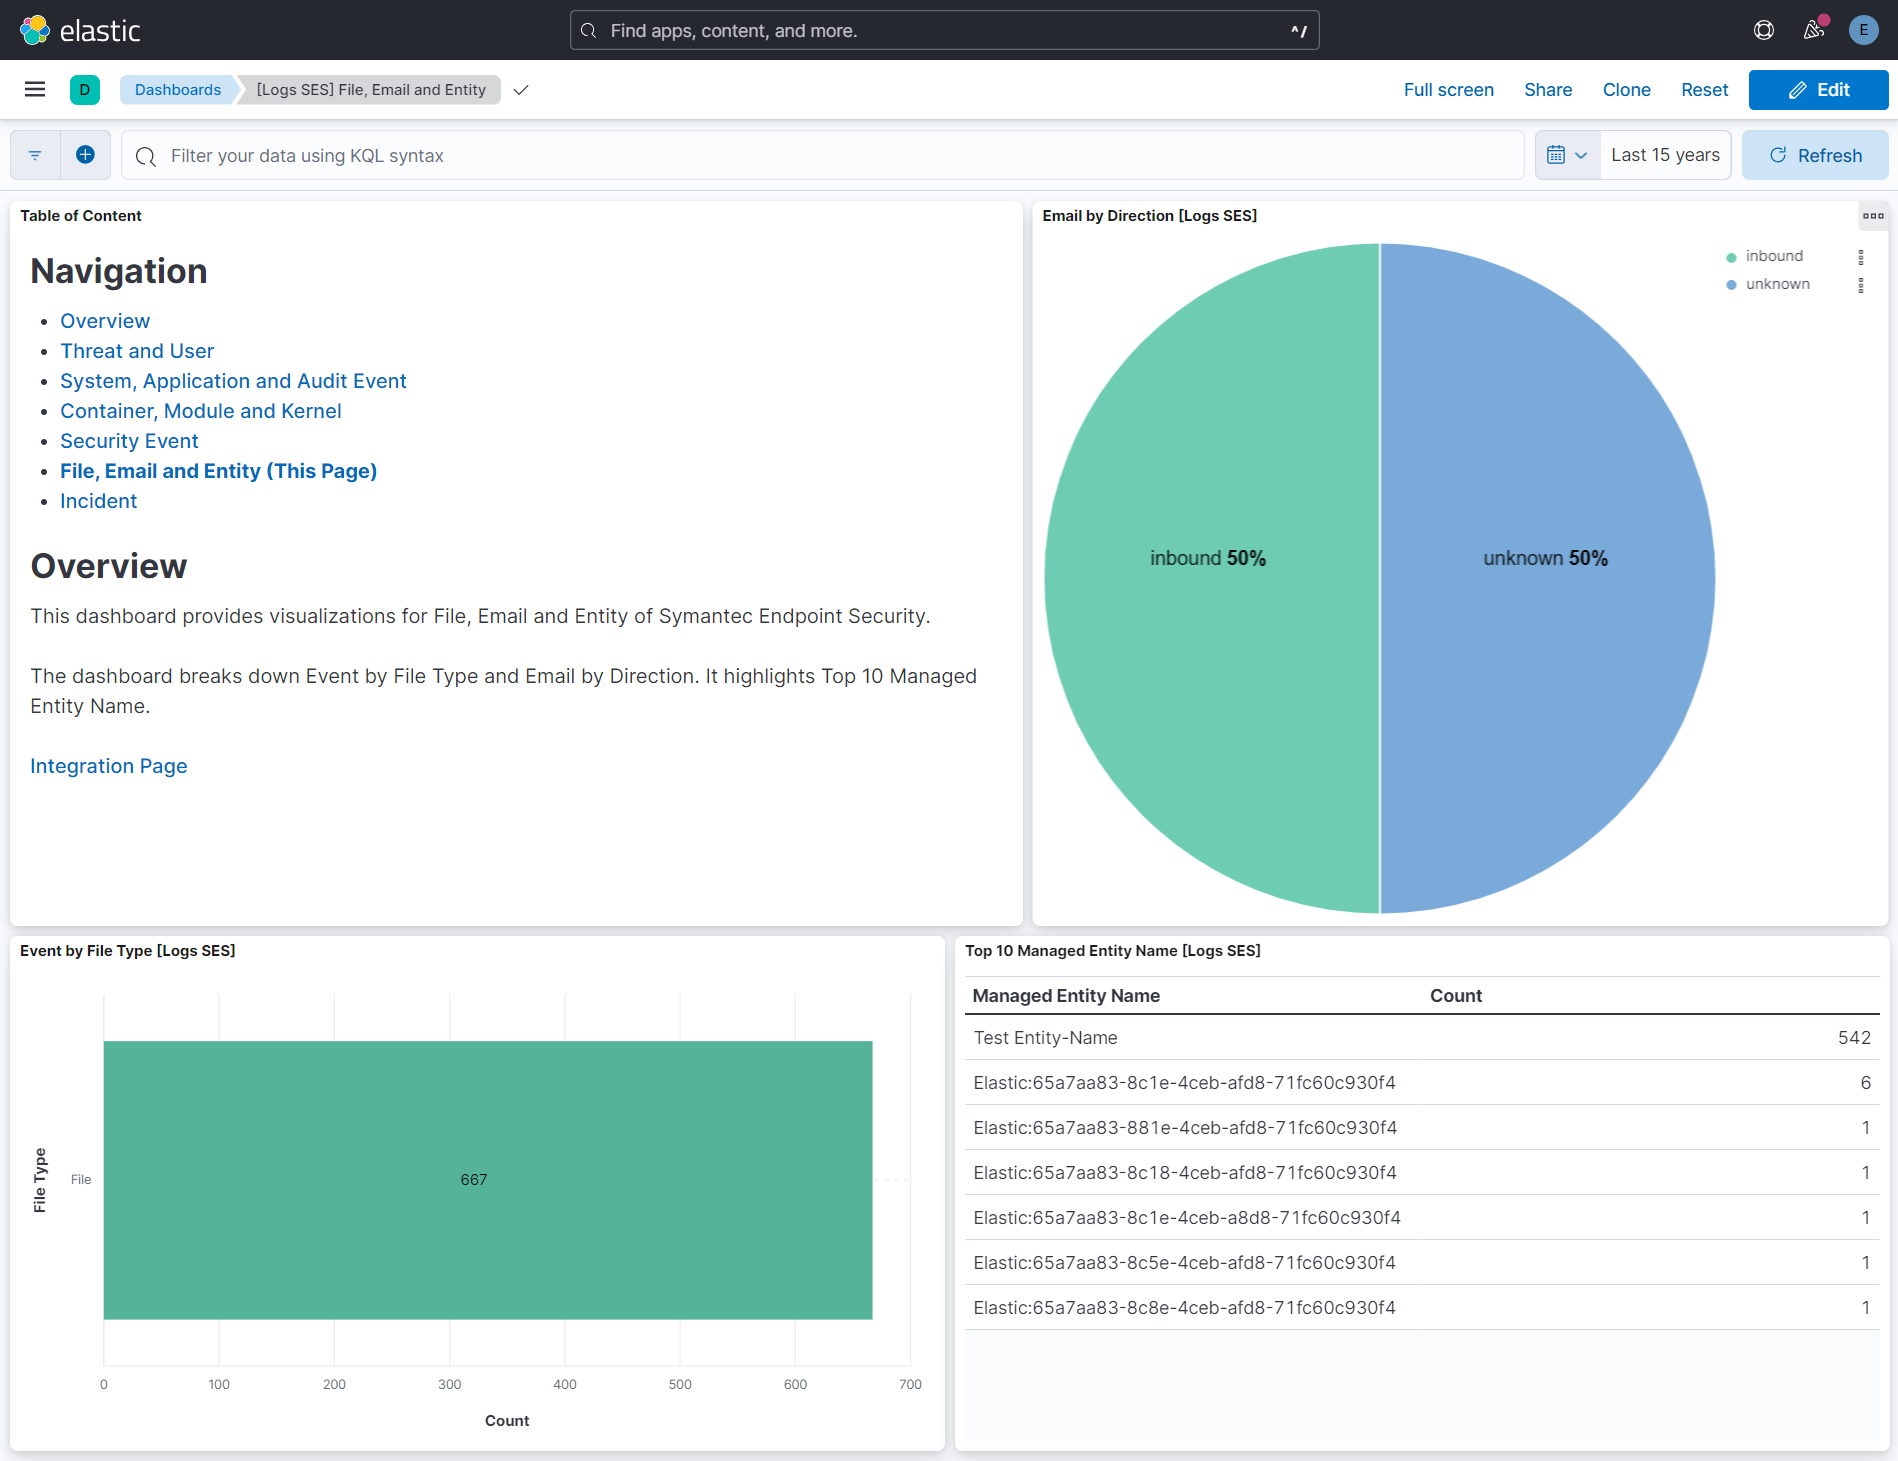This screenshot has width=1898, height=1461.
Task: Open the filter options menu icon
Action: tap(35, 155)
